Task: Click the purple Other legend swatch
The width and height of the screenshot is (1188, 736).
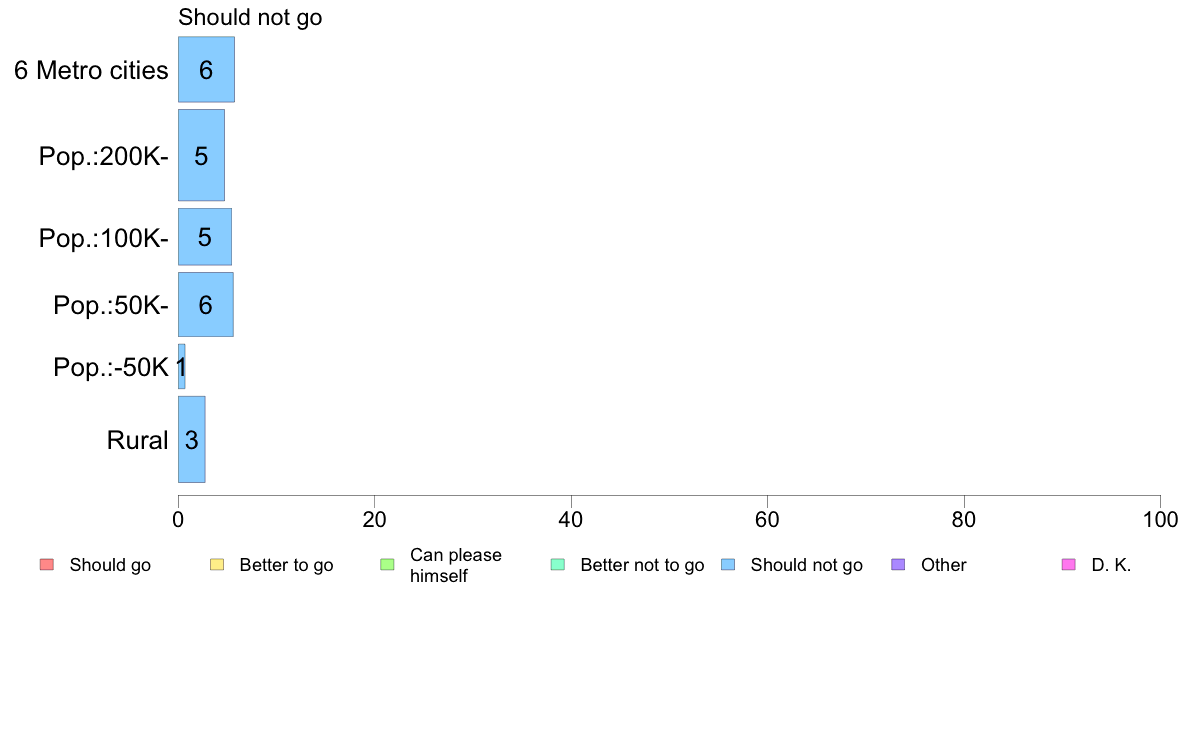Action: coord(899,565)
